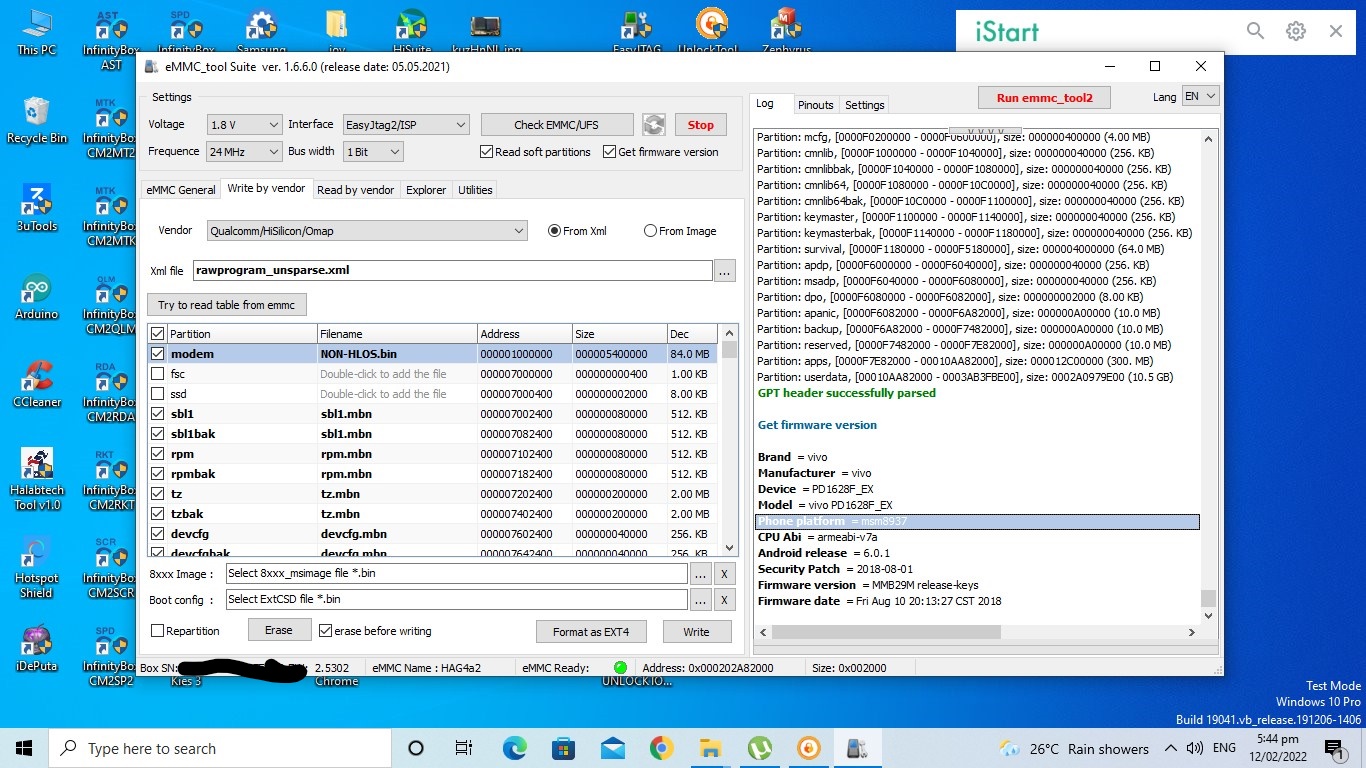The width and height of the screenshot is (1366, 768).
Task: Open File Explorer from taskbar
Action: 710,748
